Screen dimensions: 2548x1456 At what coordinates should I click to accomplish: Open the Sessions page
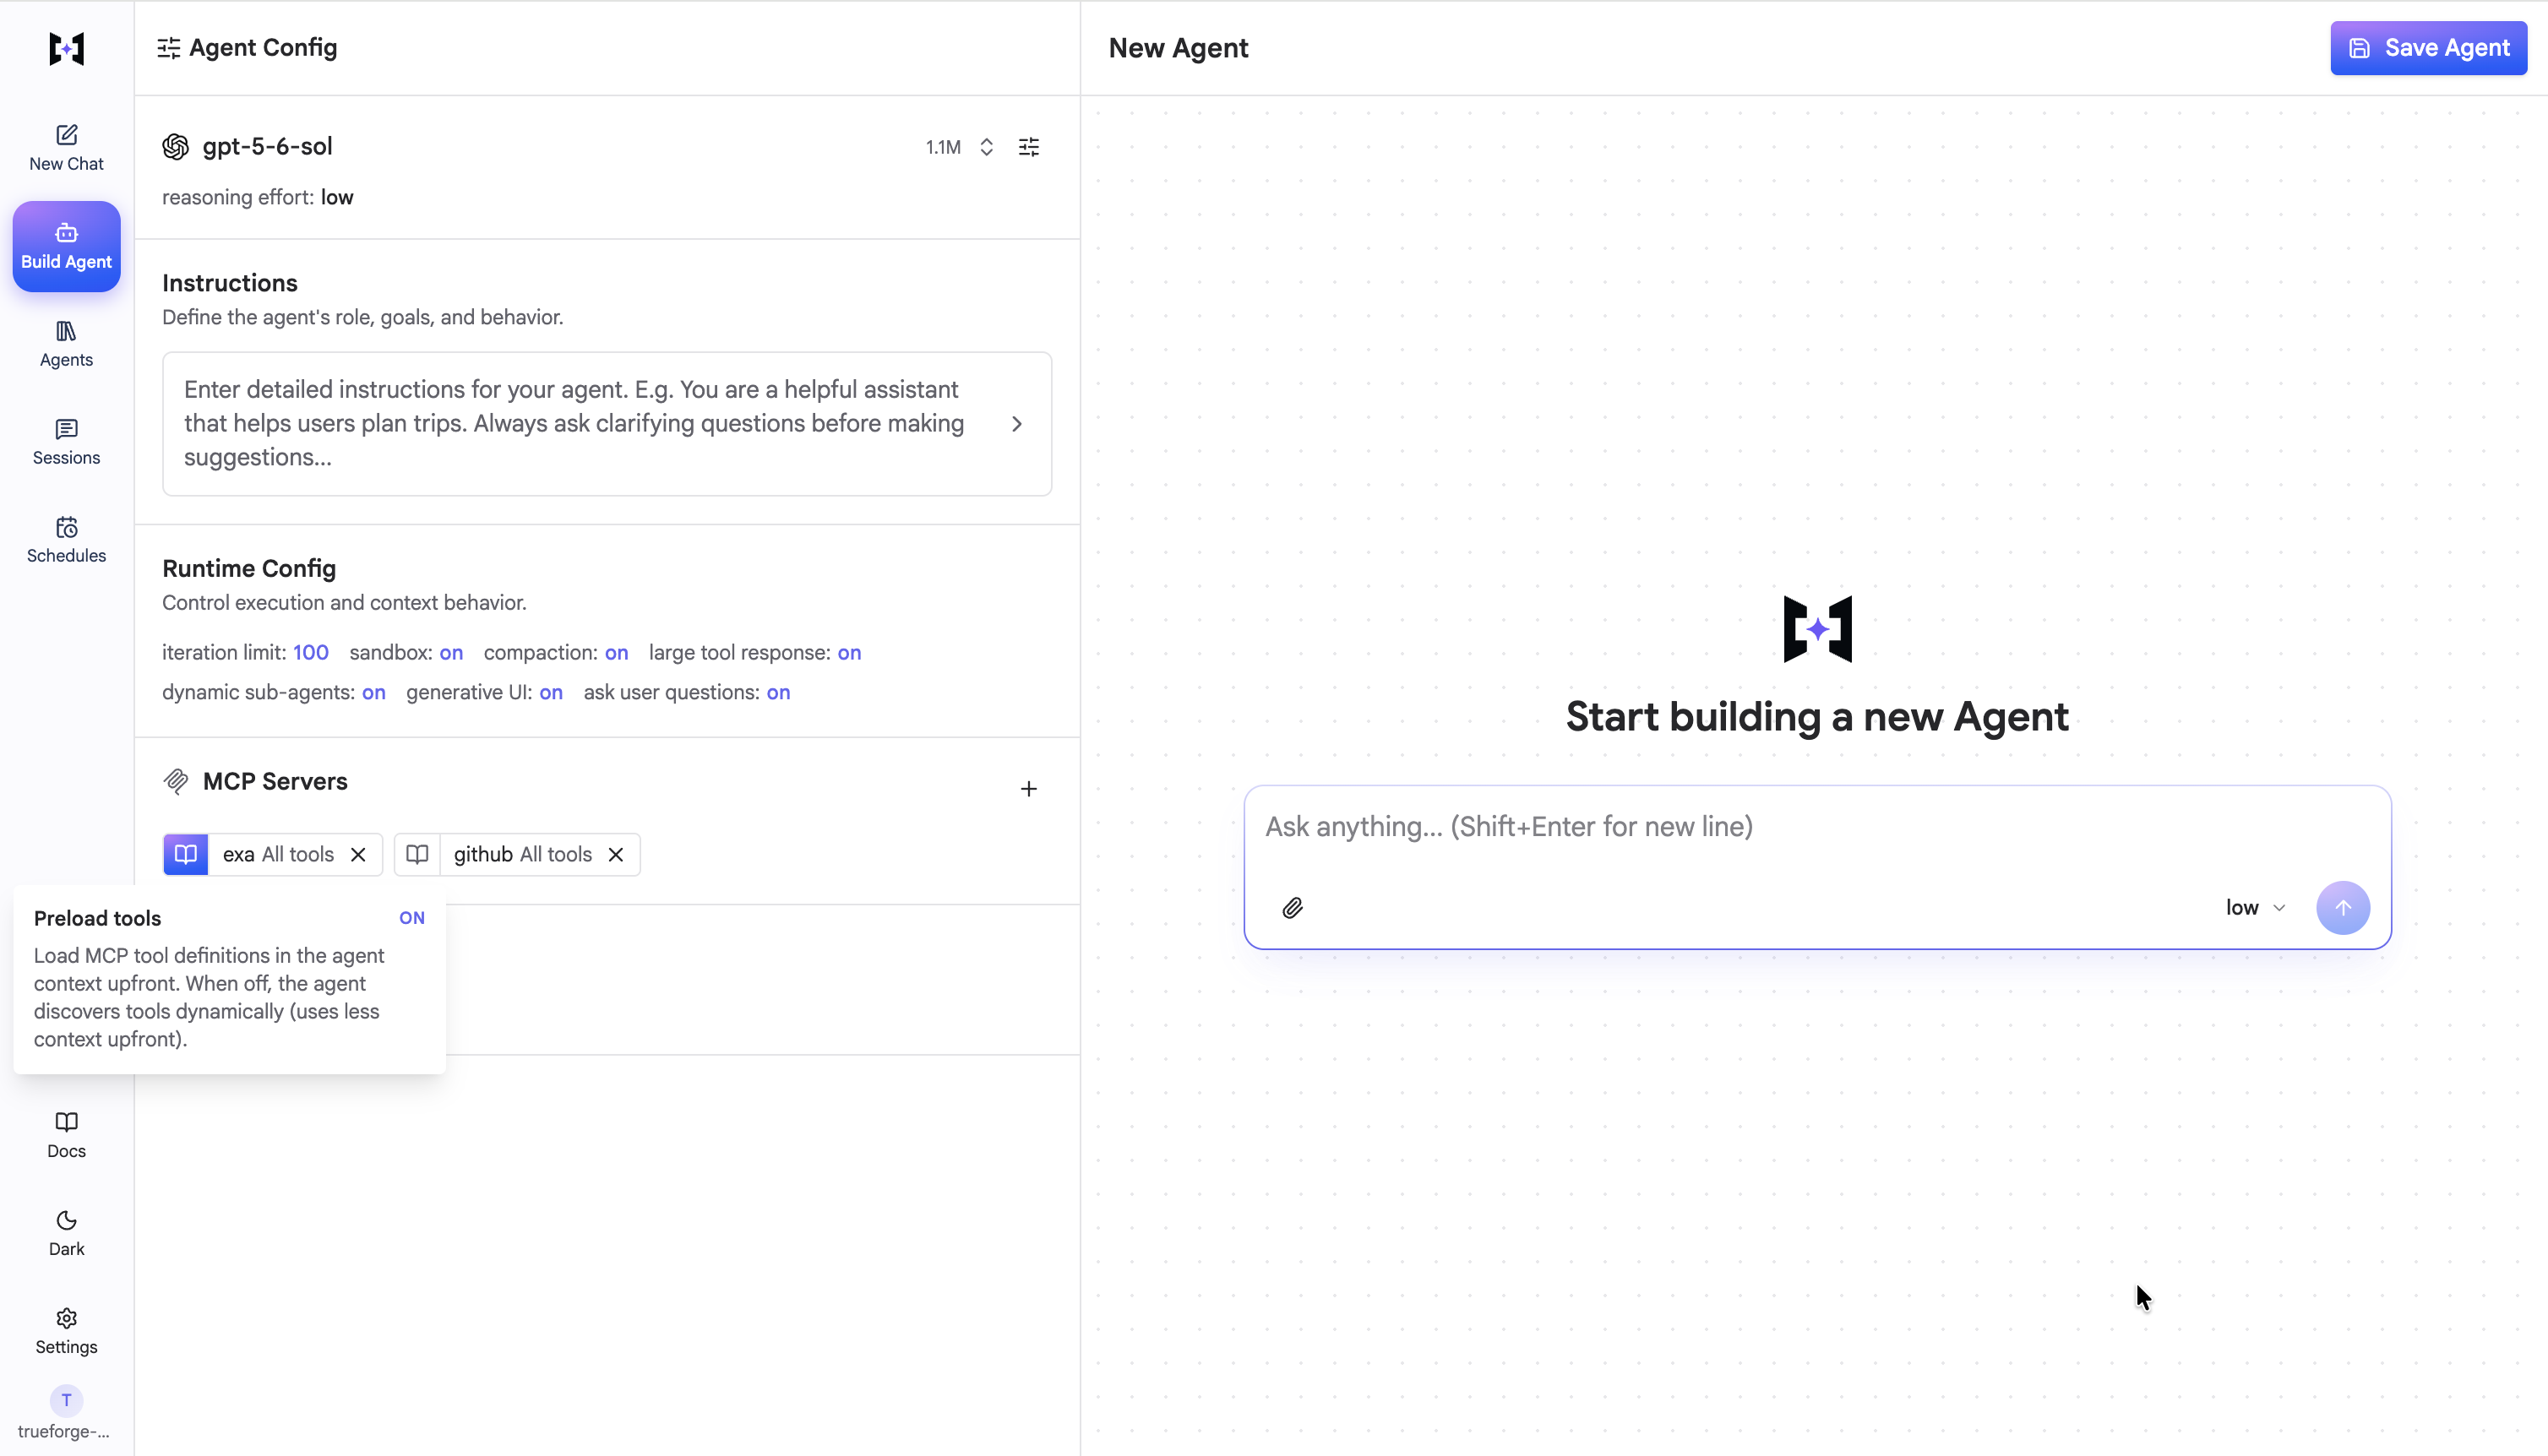coord(66,442)
